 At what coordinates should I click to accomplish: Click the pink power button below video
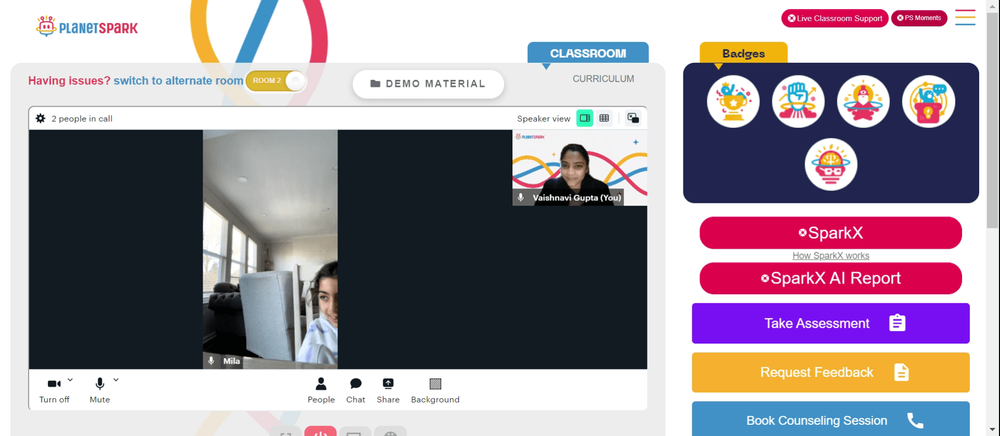tap(320, 432)
